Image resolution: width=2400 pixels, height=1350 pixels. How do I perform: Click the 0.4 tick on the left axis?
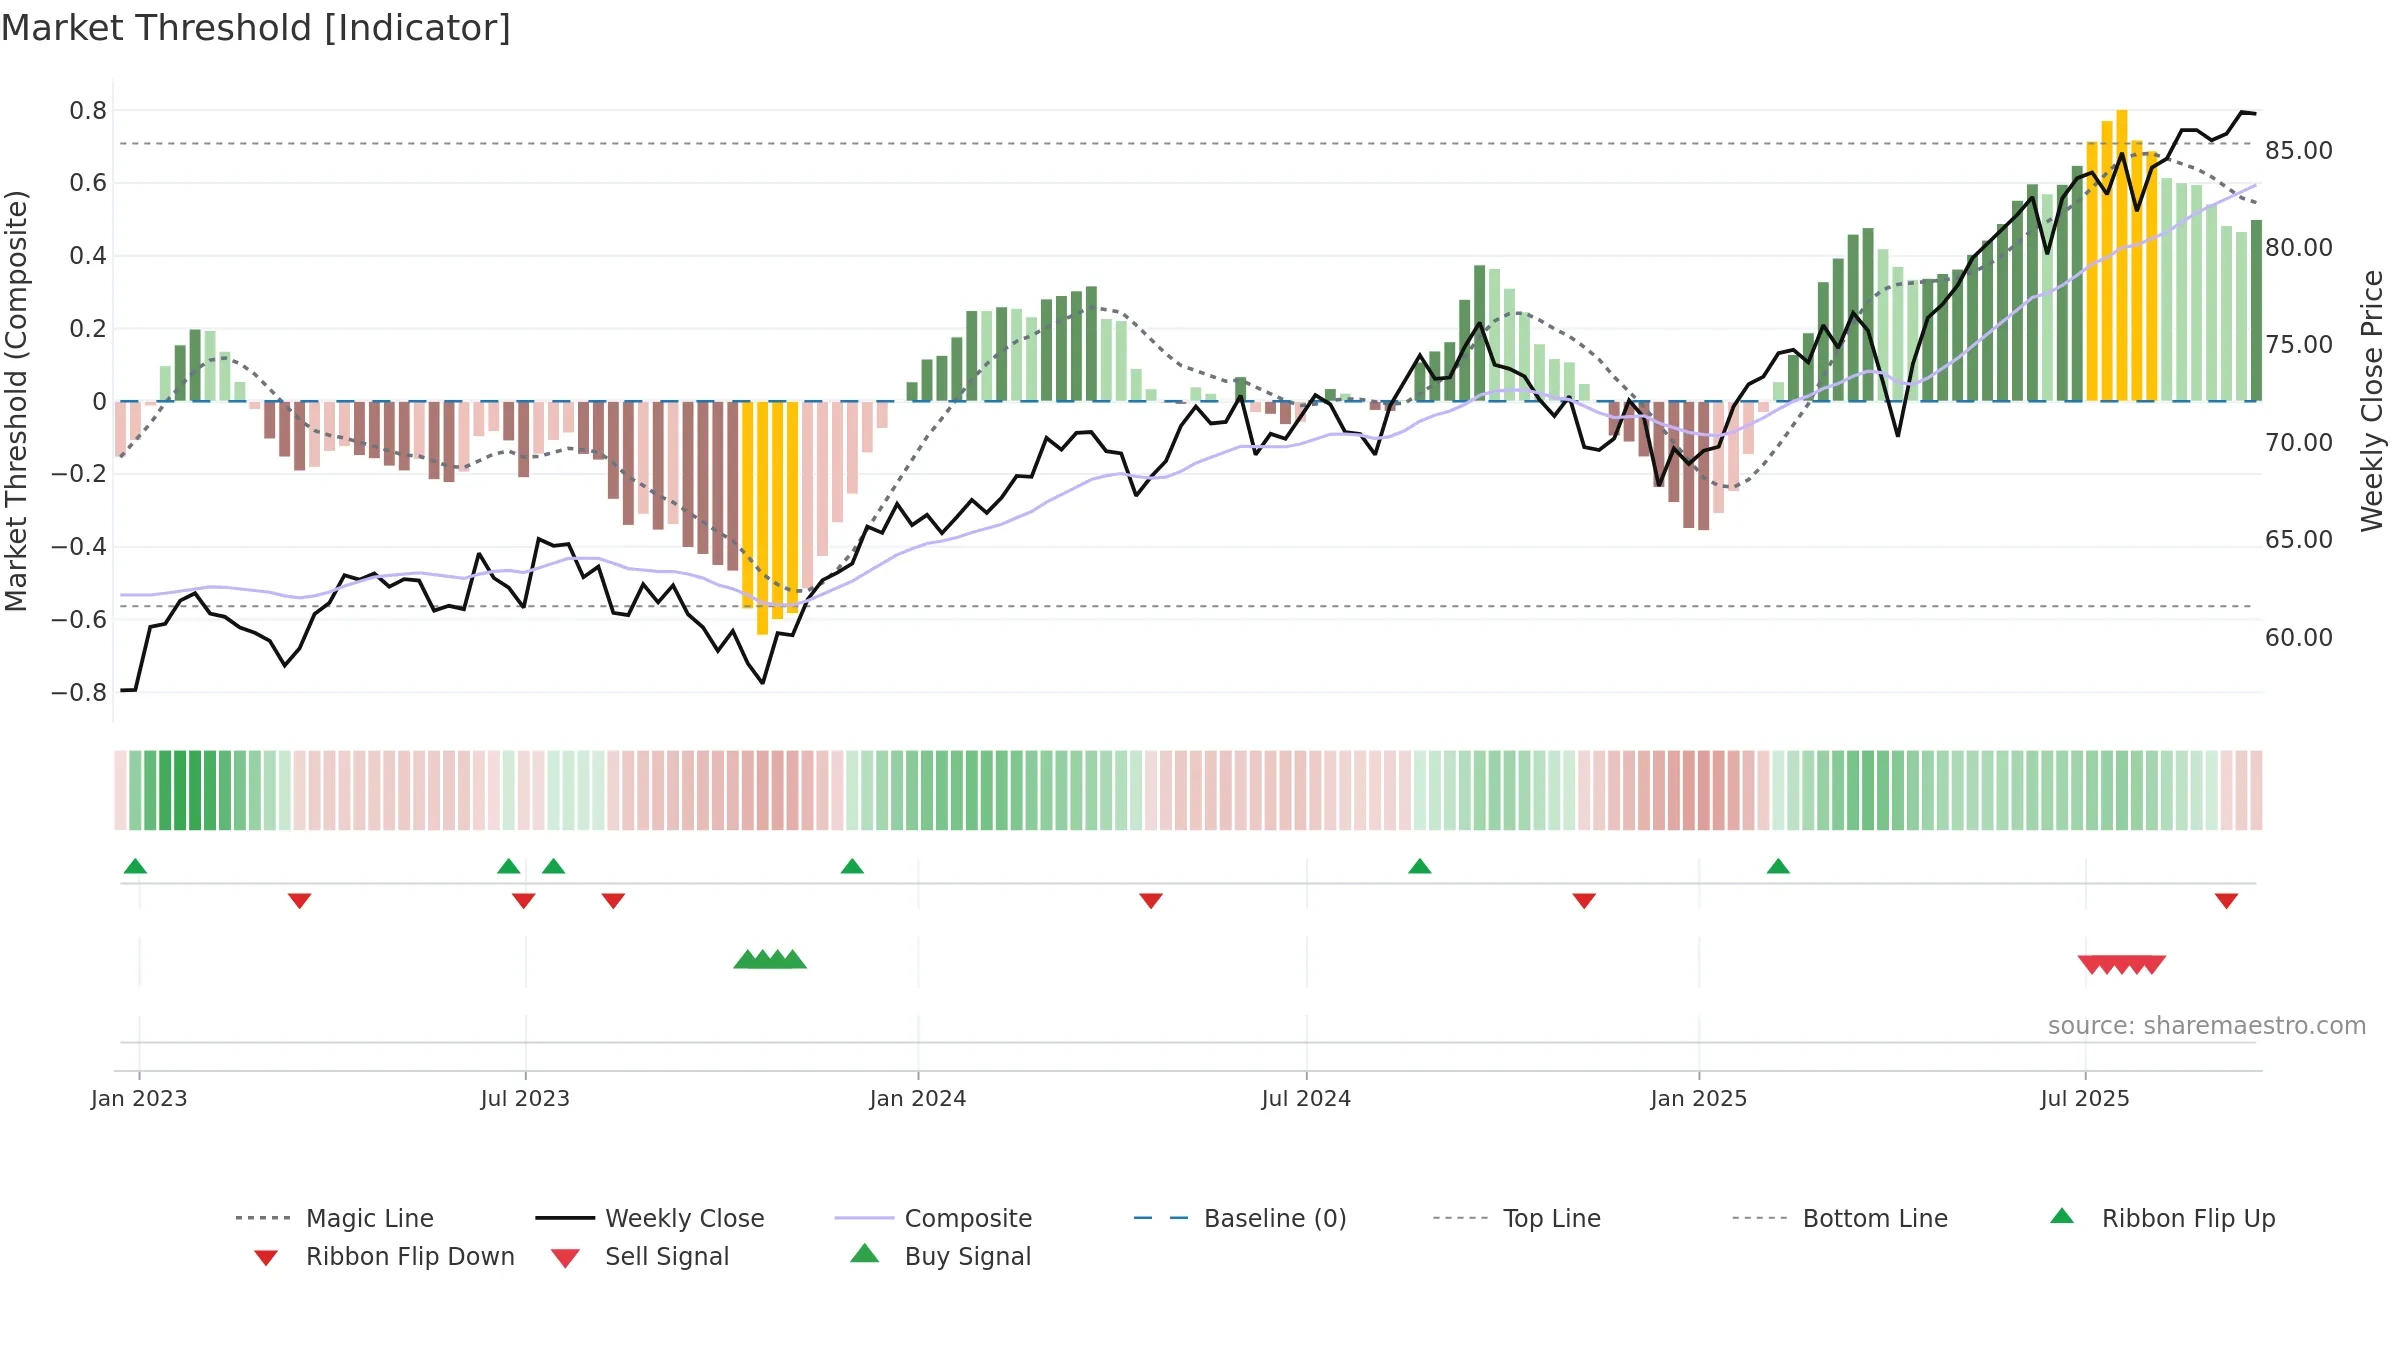[88, 256]
